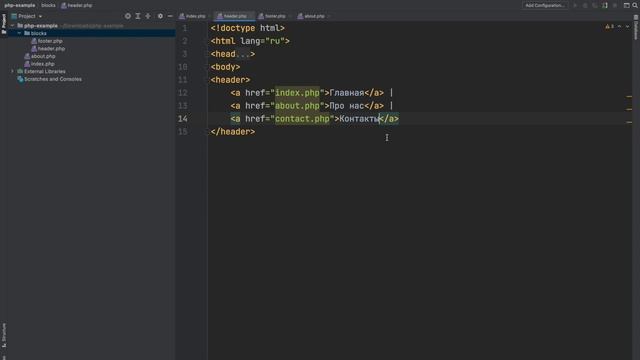Viewport: 640px width, 360px height.
Task: Click the word Контакты in code
Action: coord(360,119)
